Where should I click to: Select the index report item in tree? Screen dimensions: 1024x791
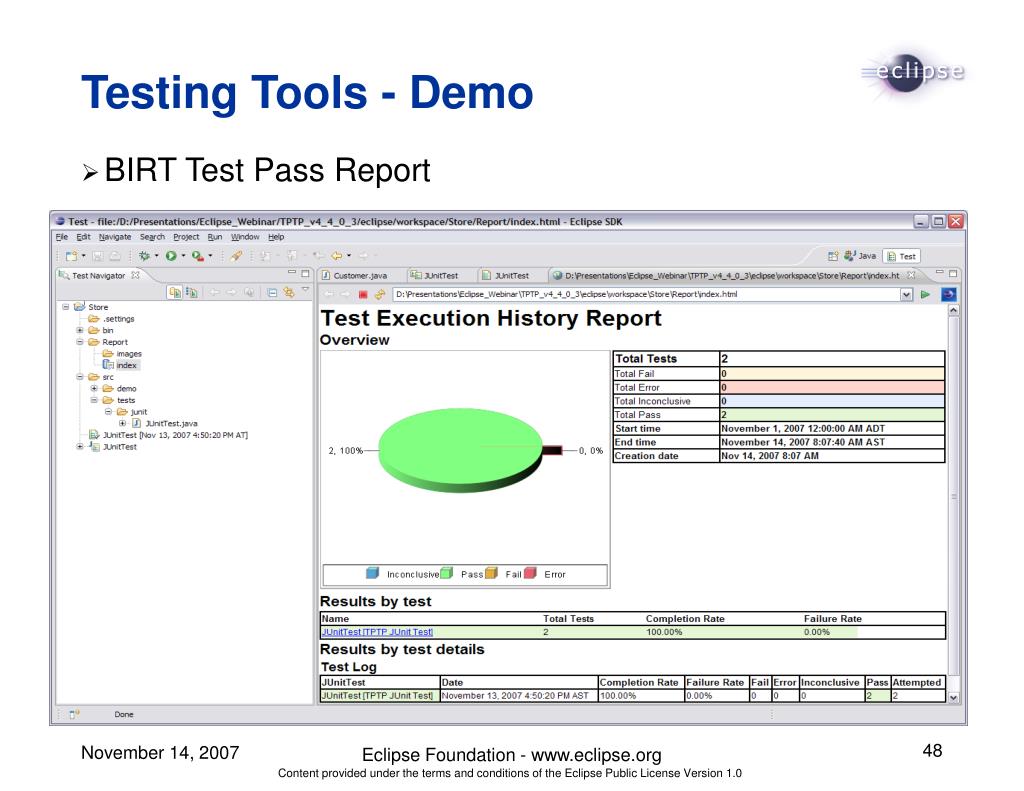[x=121, y=365]
